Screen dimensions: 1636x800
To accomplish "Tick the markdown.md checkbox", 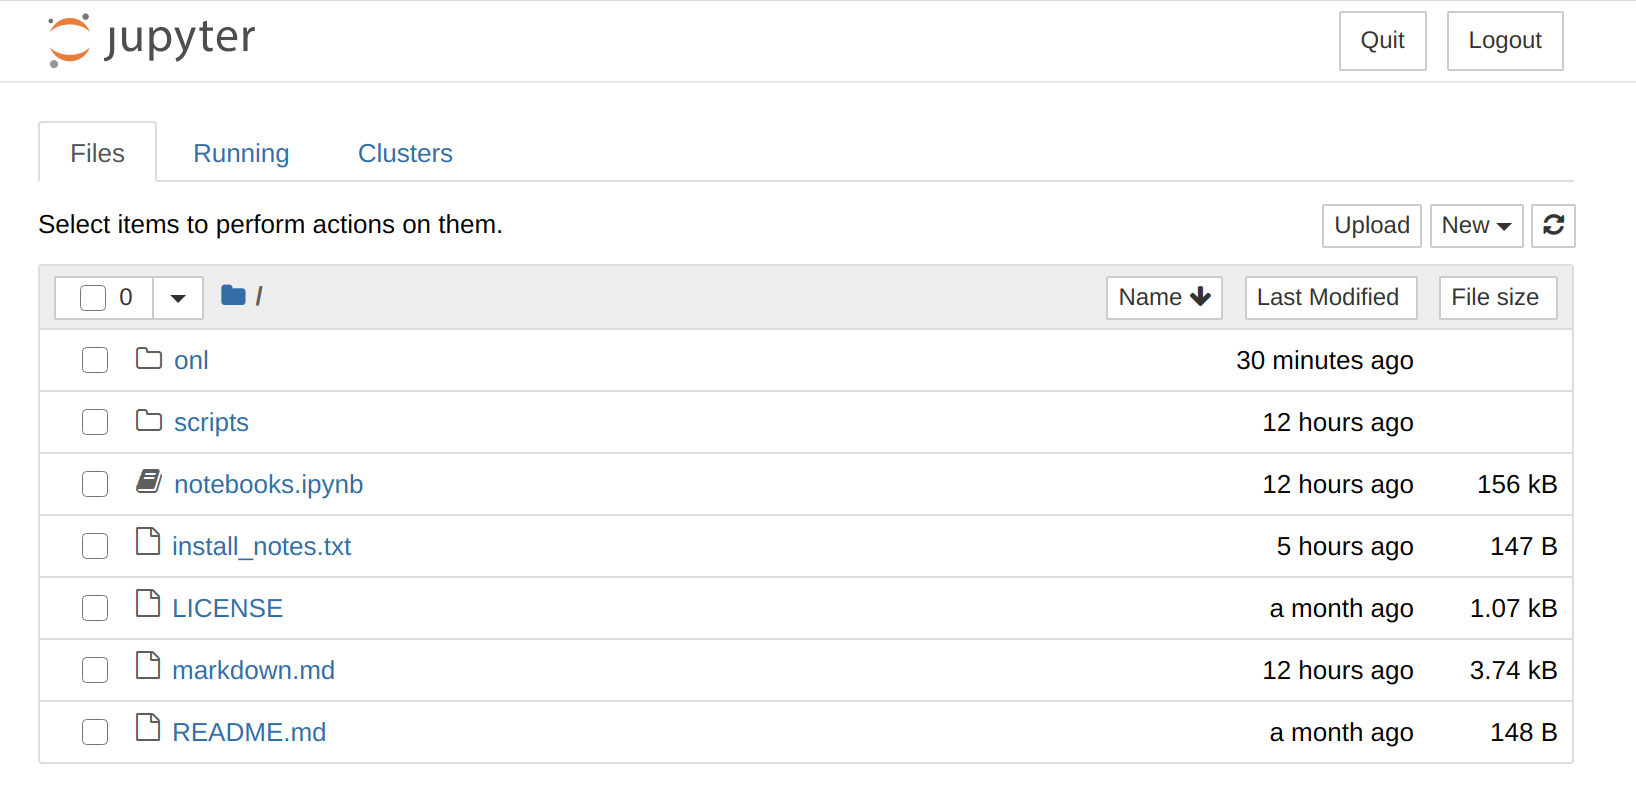I will (x=95, y=670).
